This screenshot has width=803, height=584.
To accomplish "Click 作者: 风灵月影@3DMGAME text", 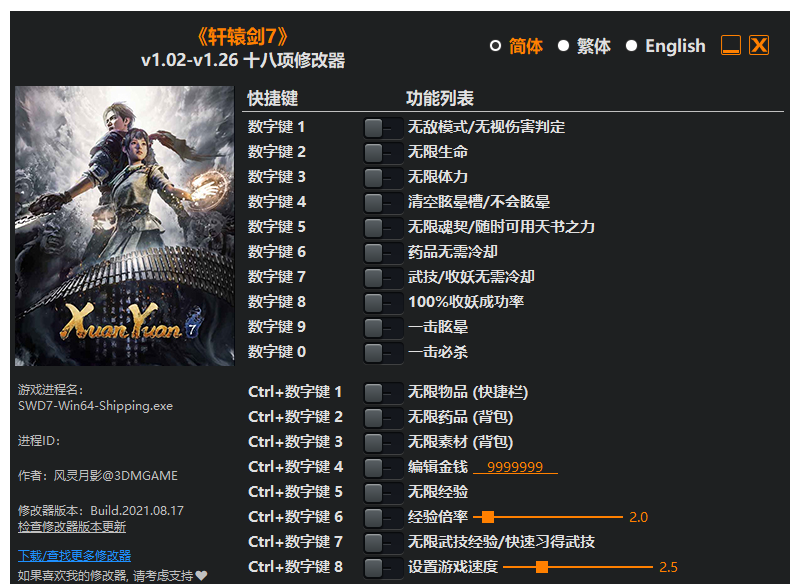I will coord(98,476).
